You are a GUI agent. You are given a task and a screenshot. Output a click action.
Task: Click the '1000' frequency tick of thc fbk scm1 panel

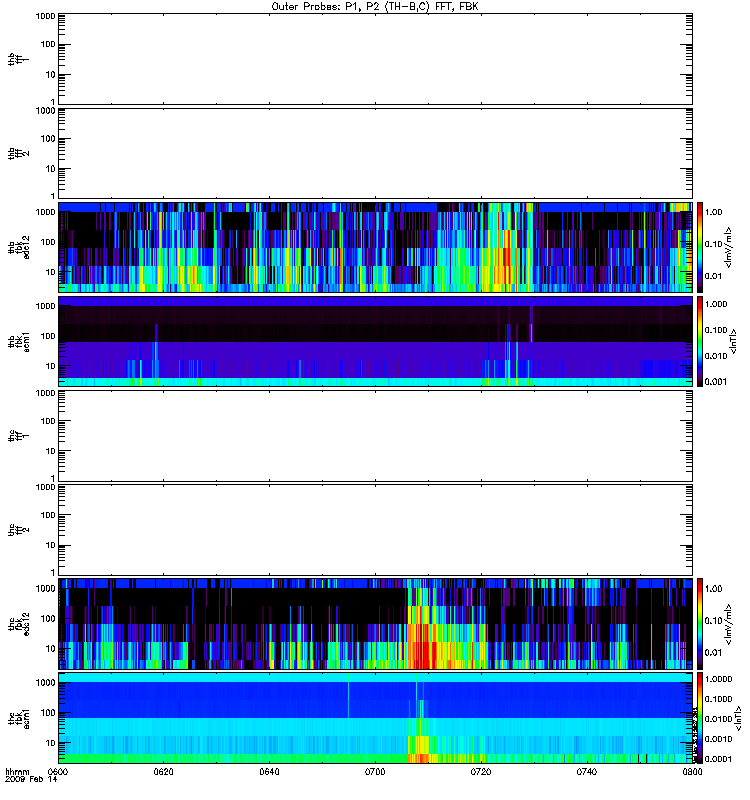pyautogui.click(x=45, y=683)
